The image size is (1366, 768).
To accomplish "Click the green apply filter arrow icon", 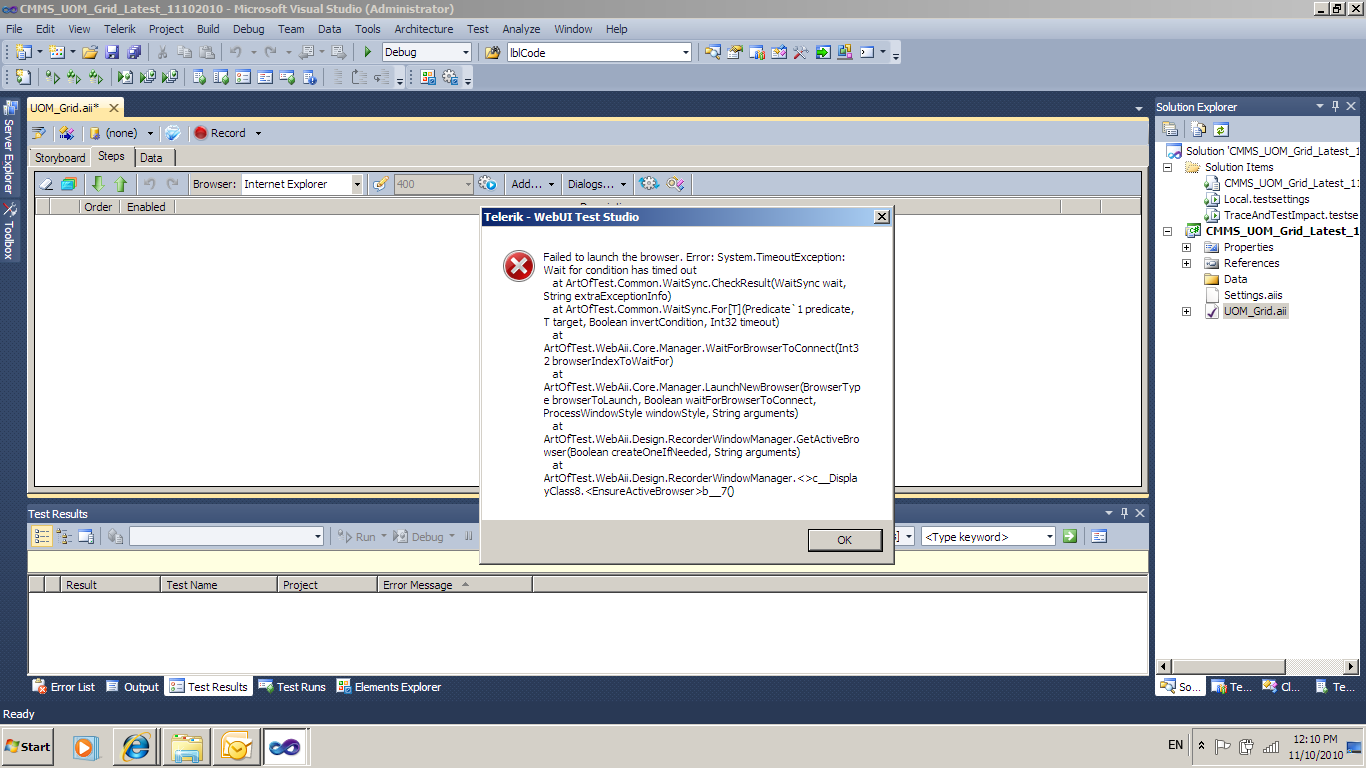I will tap(1070, 537).
